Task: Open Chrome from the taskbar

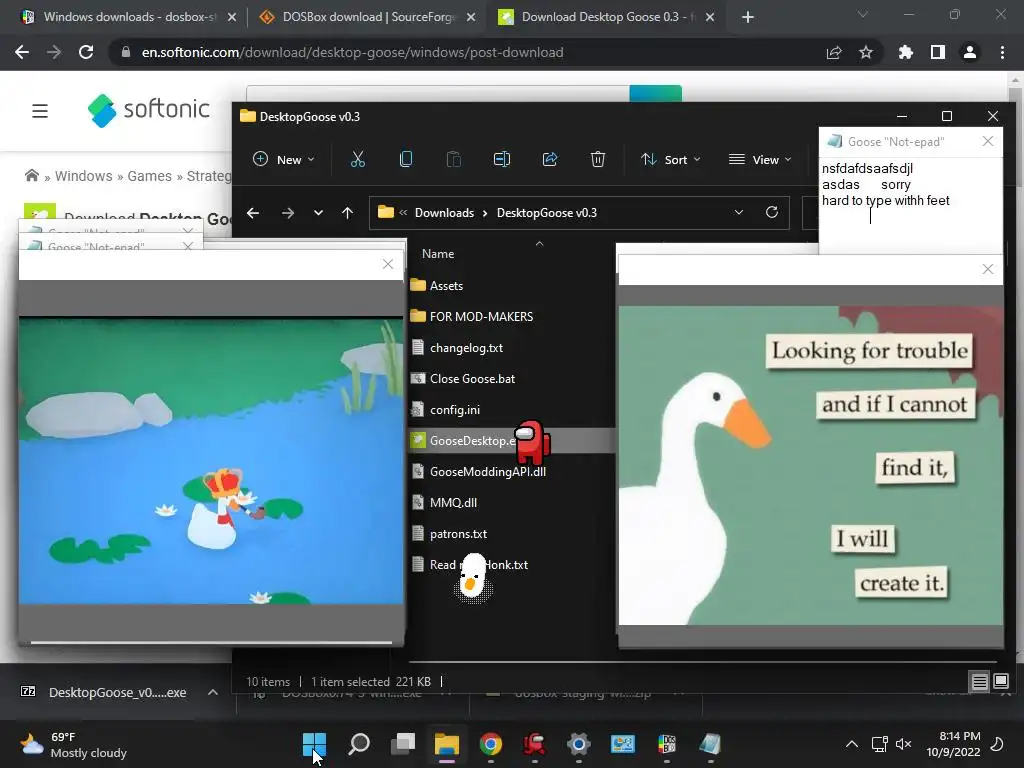Action: pos(490,744)
